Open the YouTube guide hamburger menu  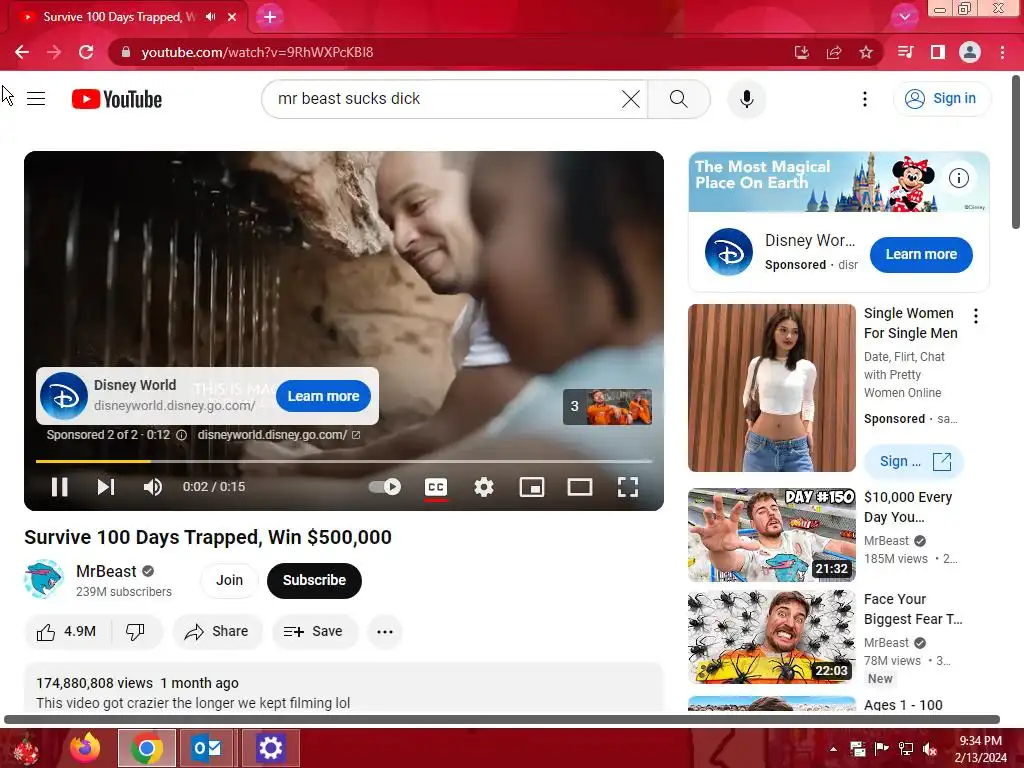[36, 99]
